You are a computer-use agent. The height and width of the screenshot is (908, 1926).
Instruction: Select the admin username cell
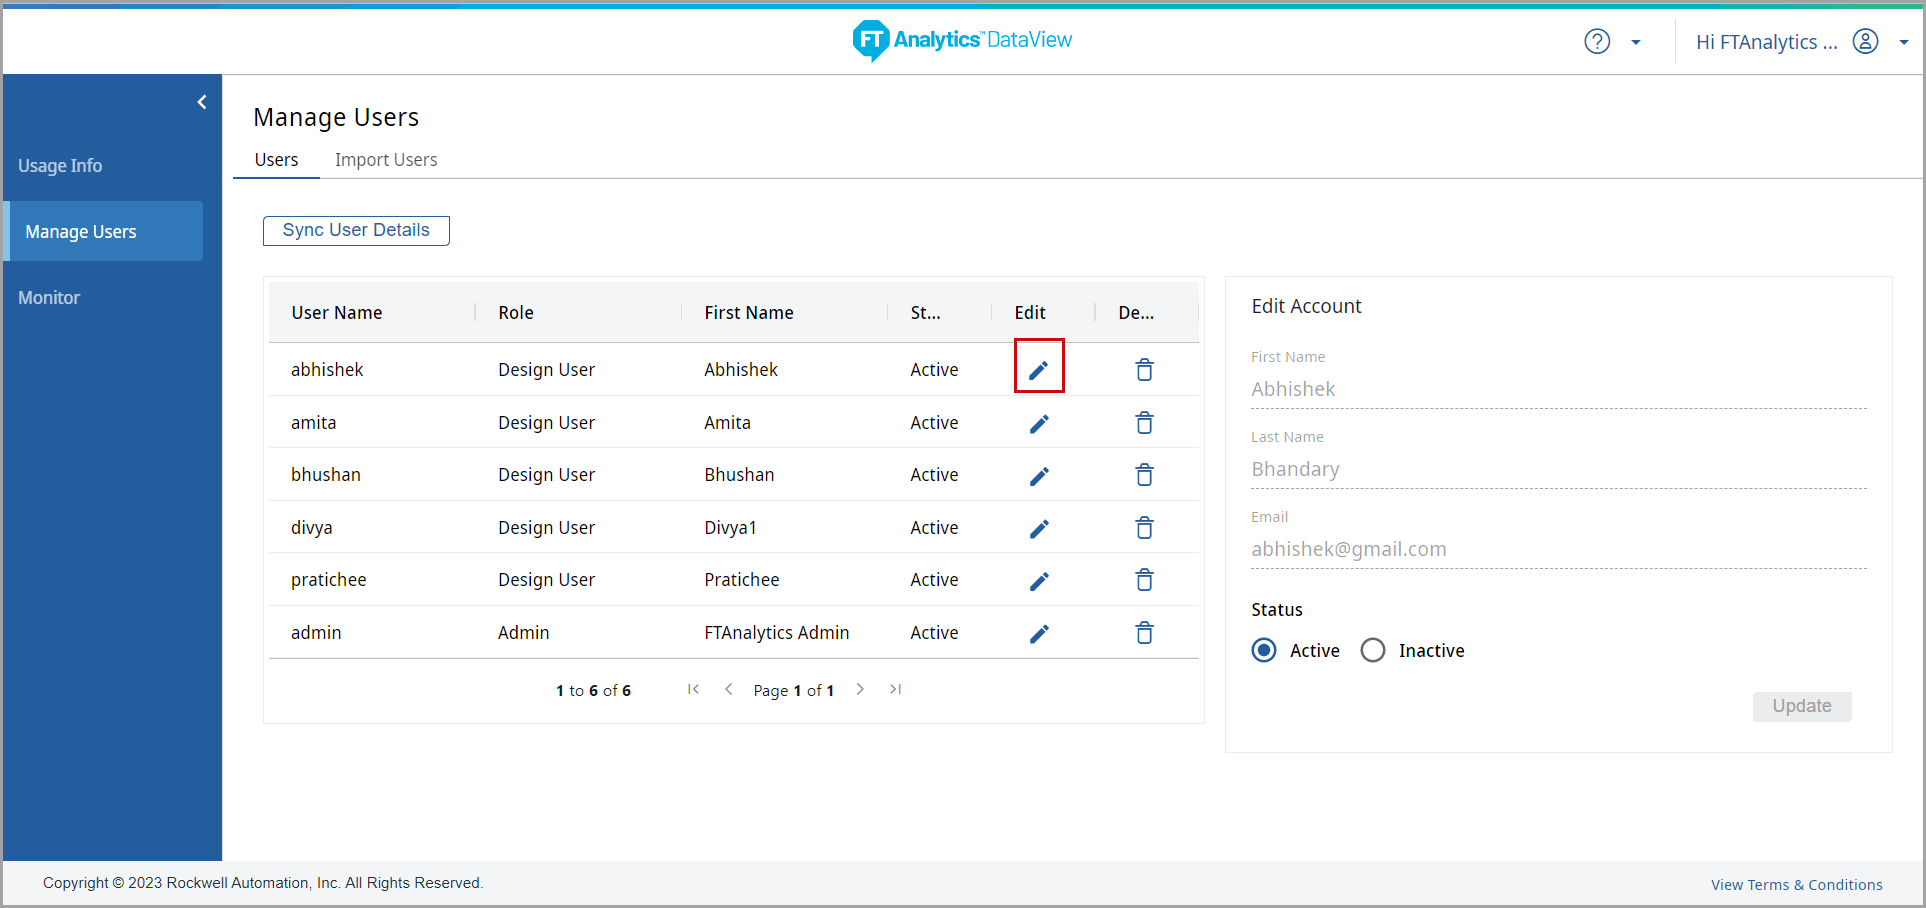[316, 633]
